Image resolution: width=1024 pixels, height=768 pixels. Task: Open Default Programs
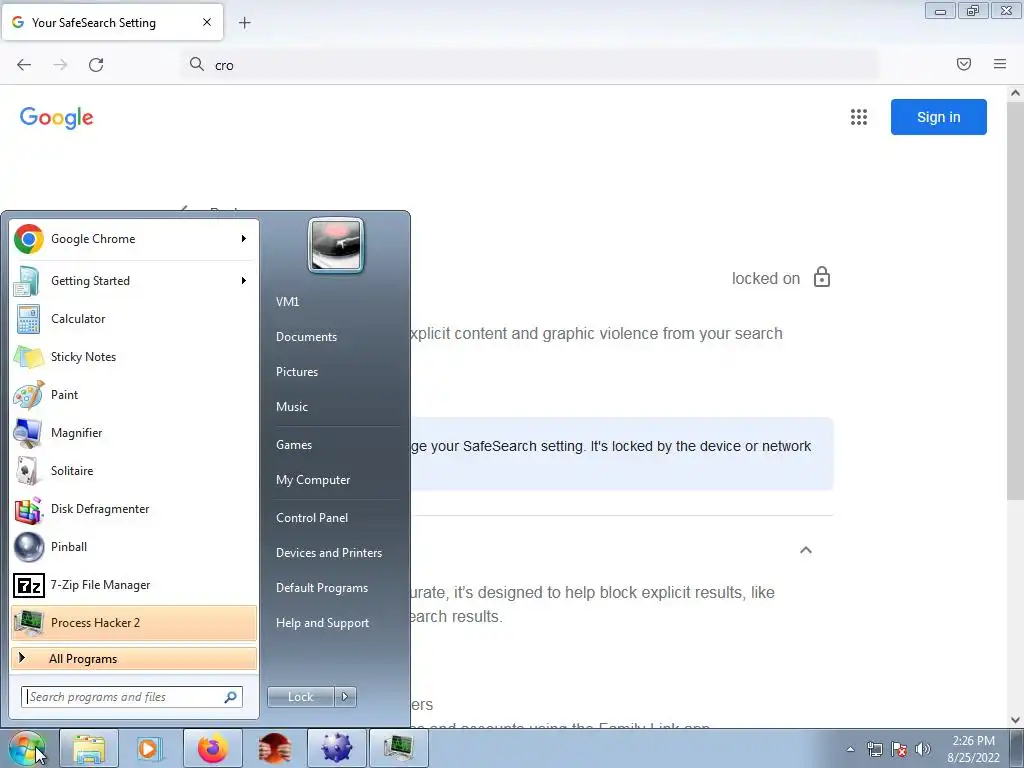(322, 588)
